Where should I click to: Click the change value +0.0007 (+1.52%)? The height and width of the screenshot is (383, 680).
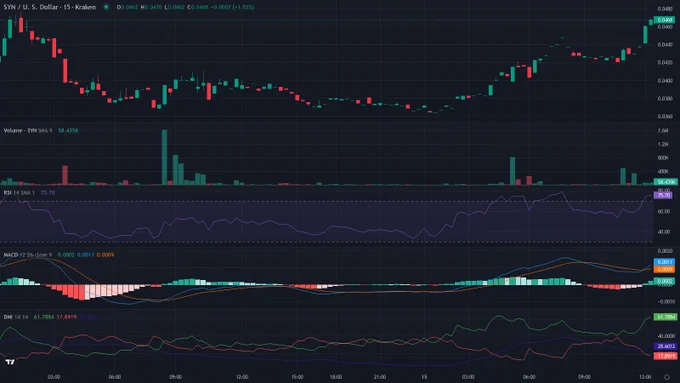pyautogui.click(x=232, y=7)
